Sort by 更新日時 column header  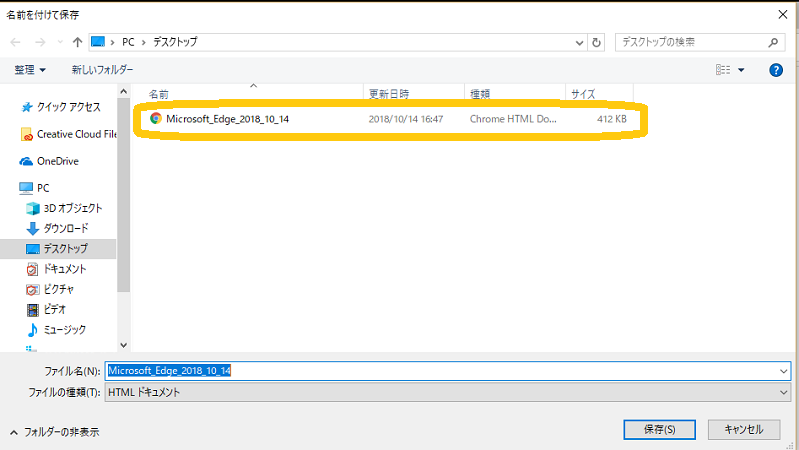pyautogui.click(x=389, y=94)
